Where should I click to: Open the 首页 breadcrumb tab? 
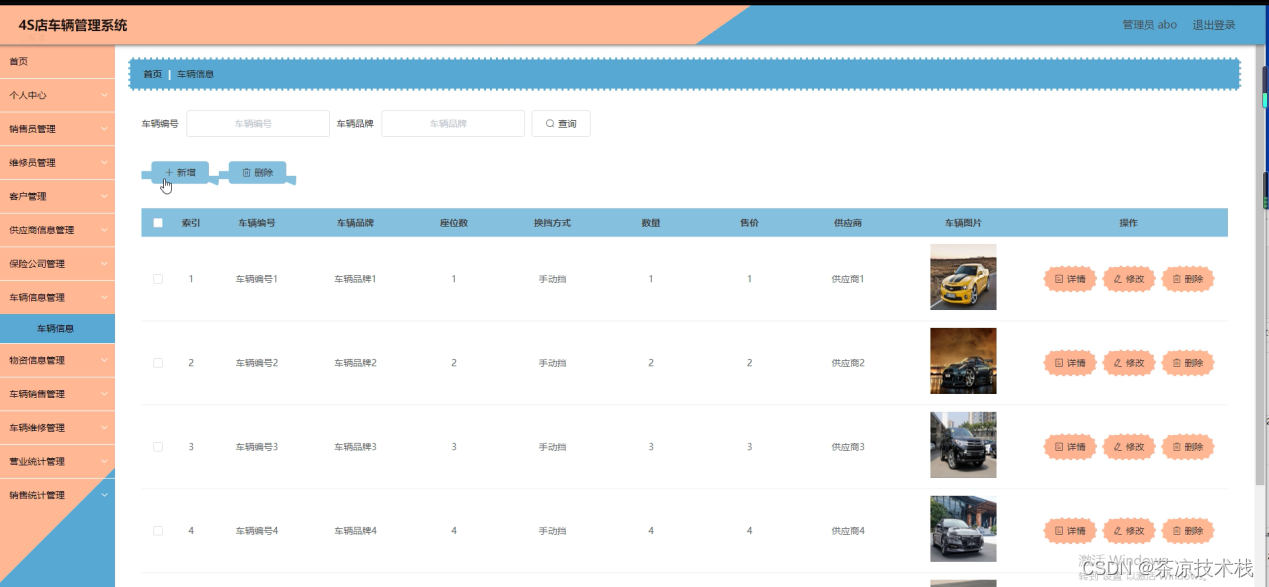pyautogui.click(x=152, y=73)
